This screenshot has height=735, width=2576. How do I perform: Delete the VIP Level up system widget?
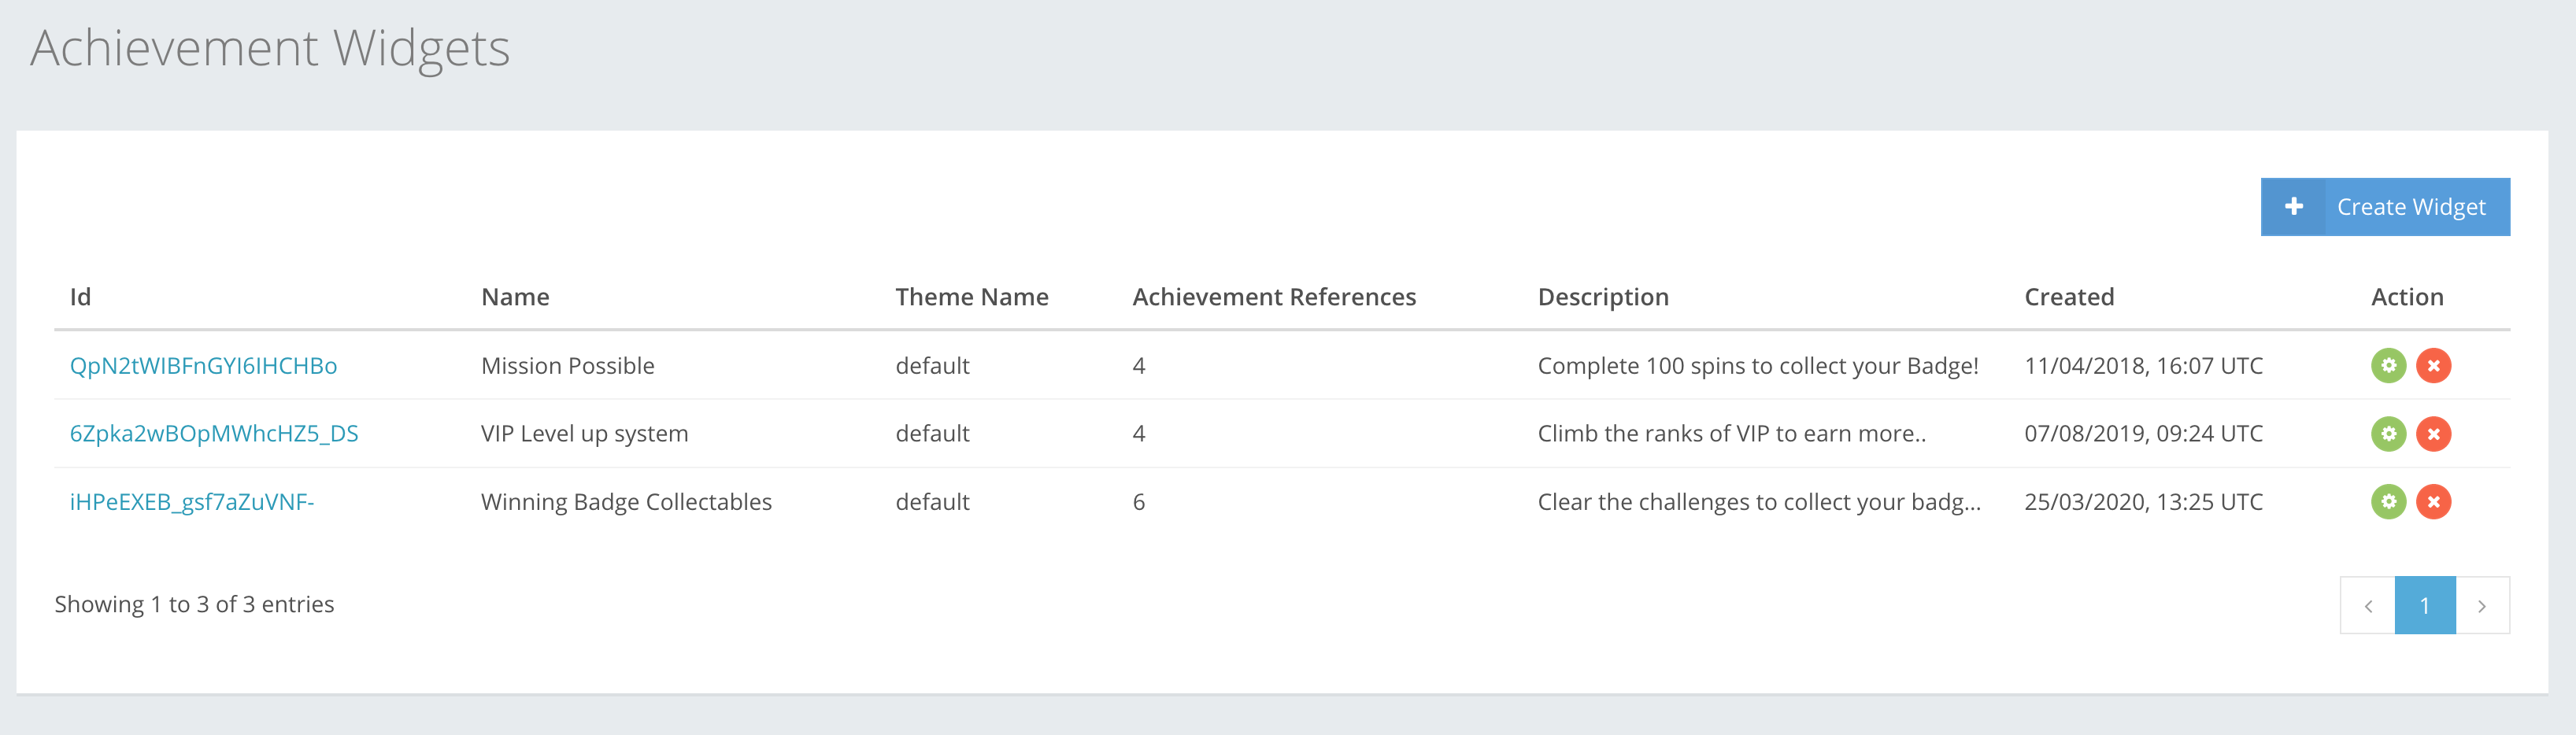pos(2434,433)
